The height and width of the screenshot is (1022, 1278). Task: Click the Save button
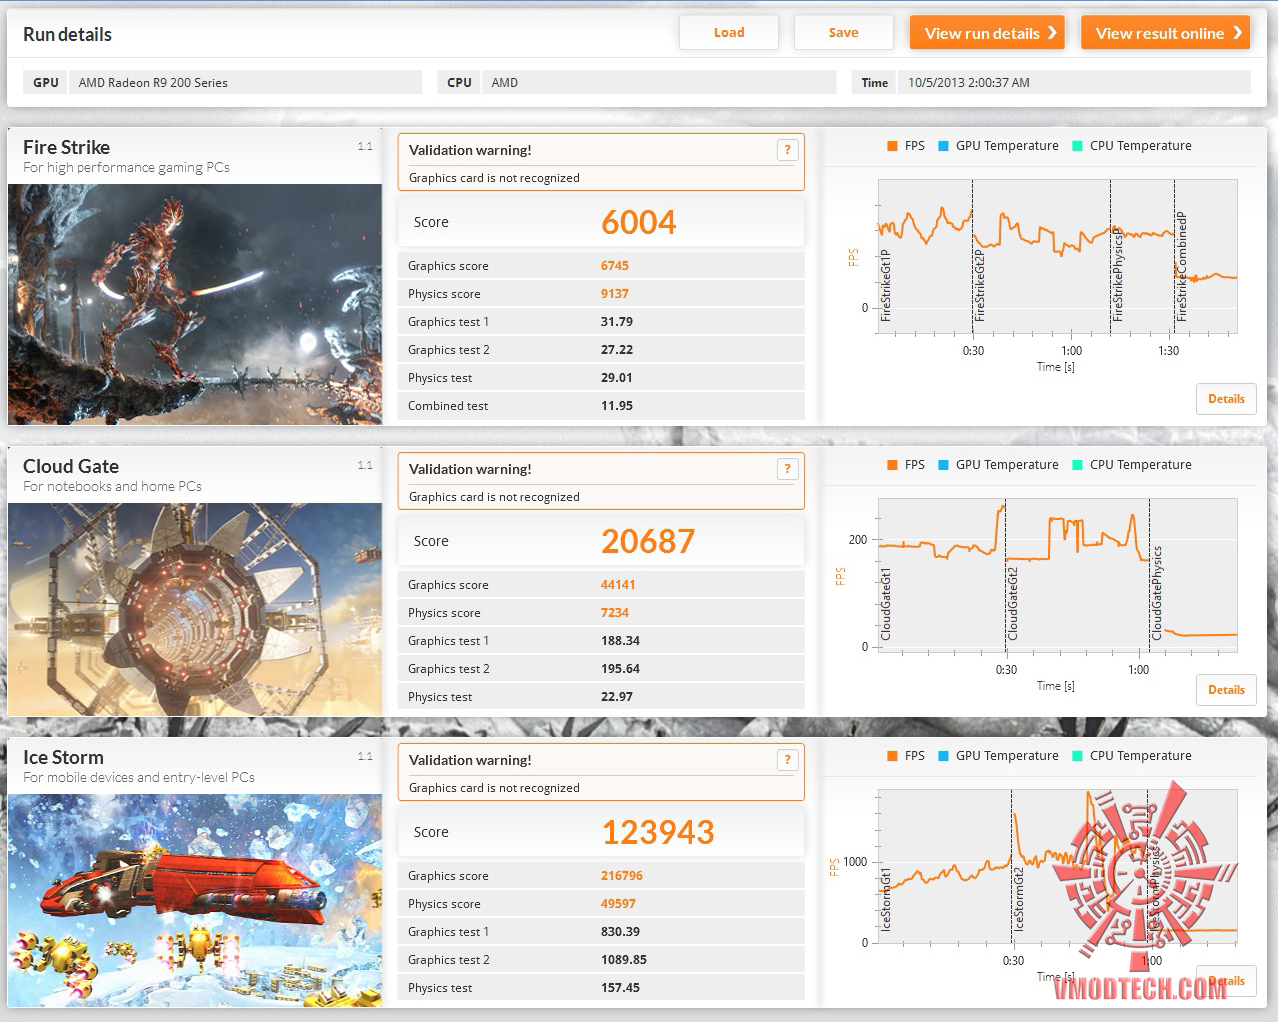[843, 33]
